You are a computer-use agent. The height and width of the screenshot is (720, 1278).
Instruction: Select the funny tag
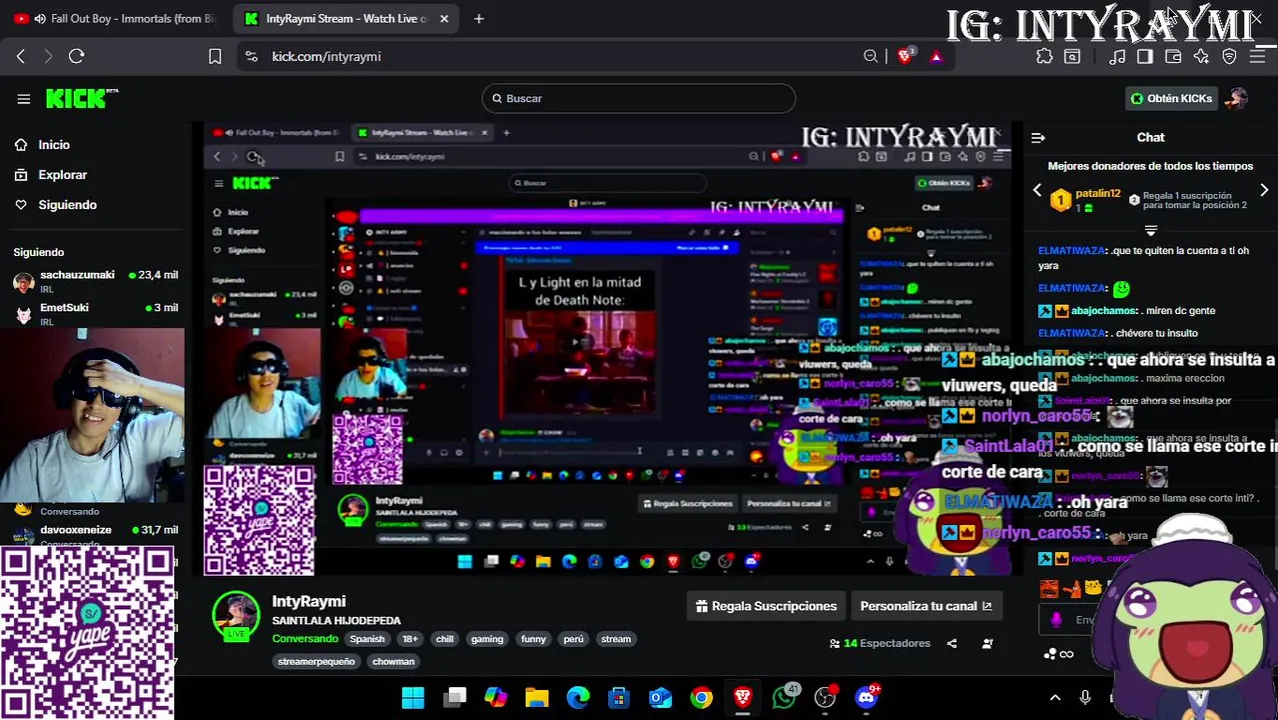click(533, 639)
